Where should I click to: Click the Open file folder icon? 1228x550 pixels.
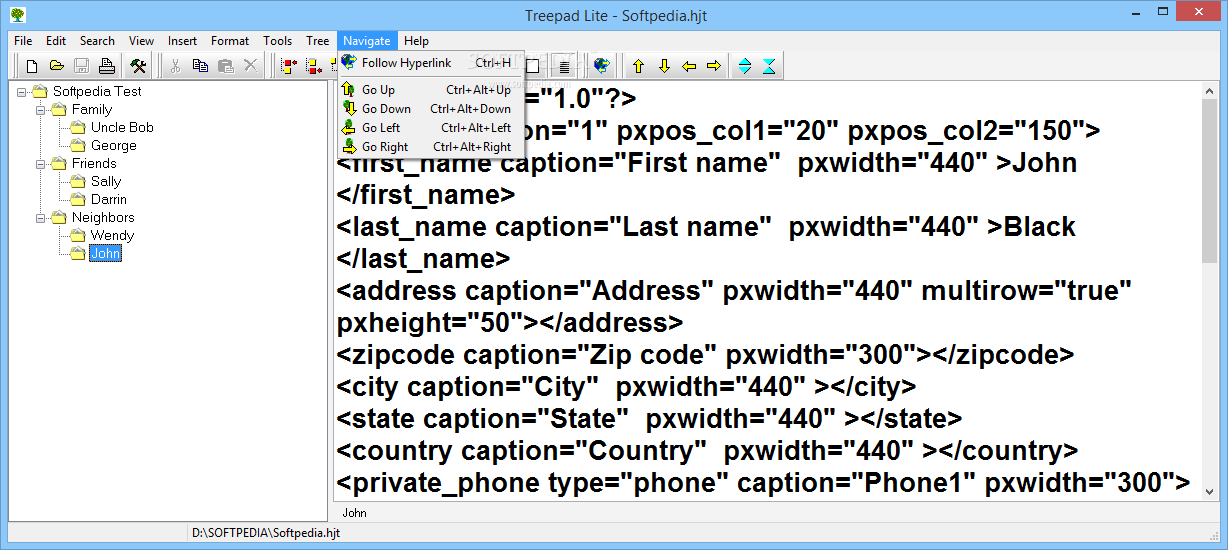click(57, 66)
